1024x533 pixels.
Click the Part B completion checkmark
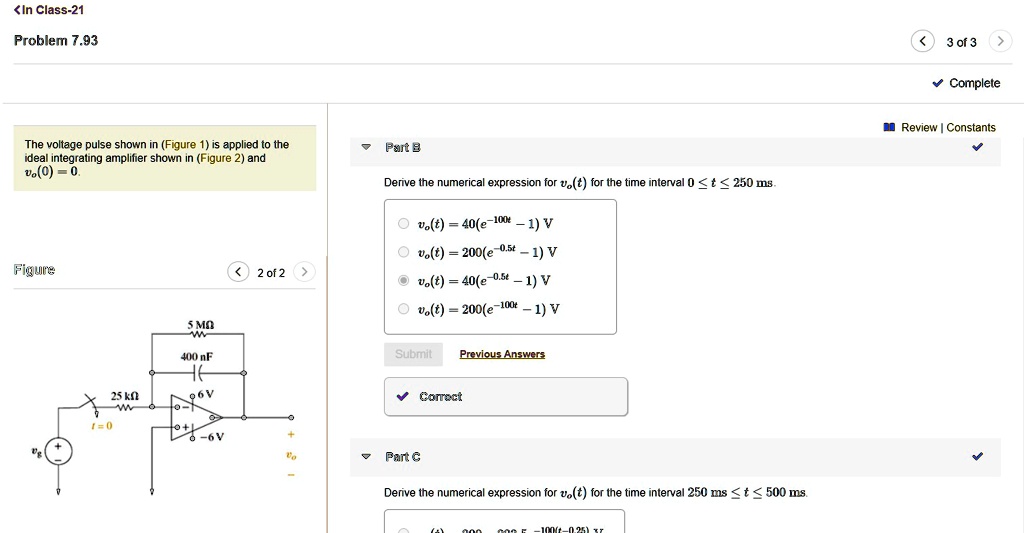977,148
